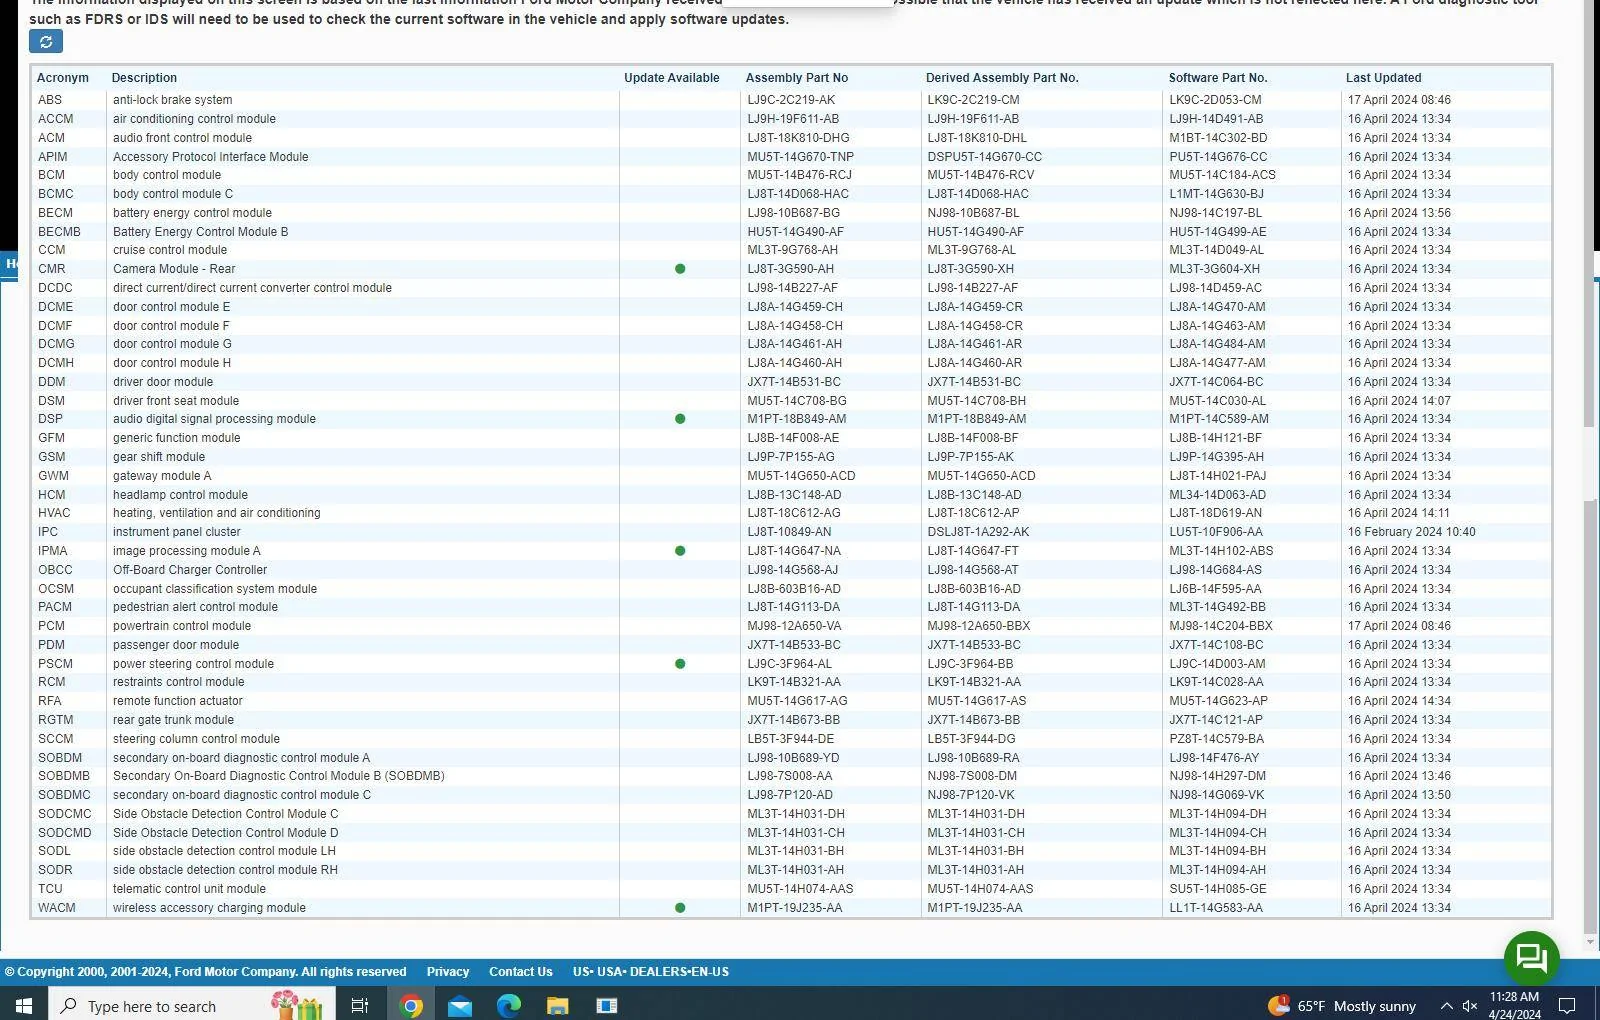Click the green update dot for DSP
The height and width of the screenshot is (1020, 1600).
tap(680, 419)
